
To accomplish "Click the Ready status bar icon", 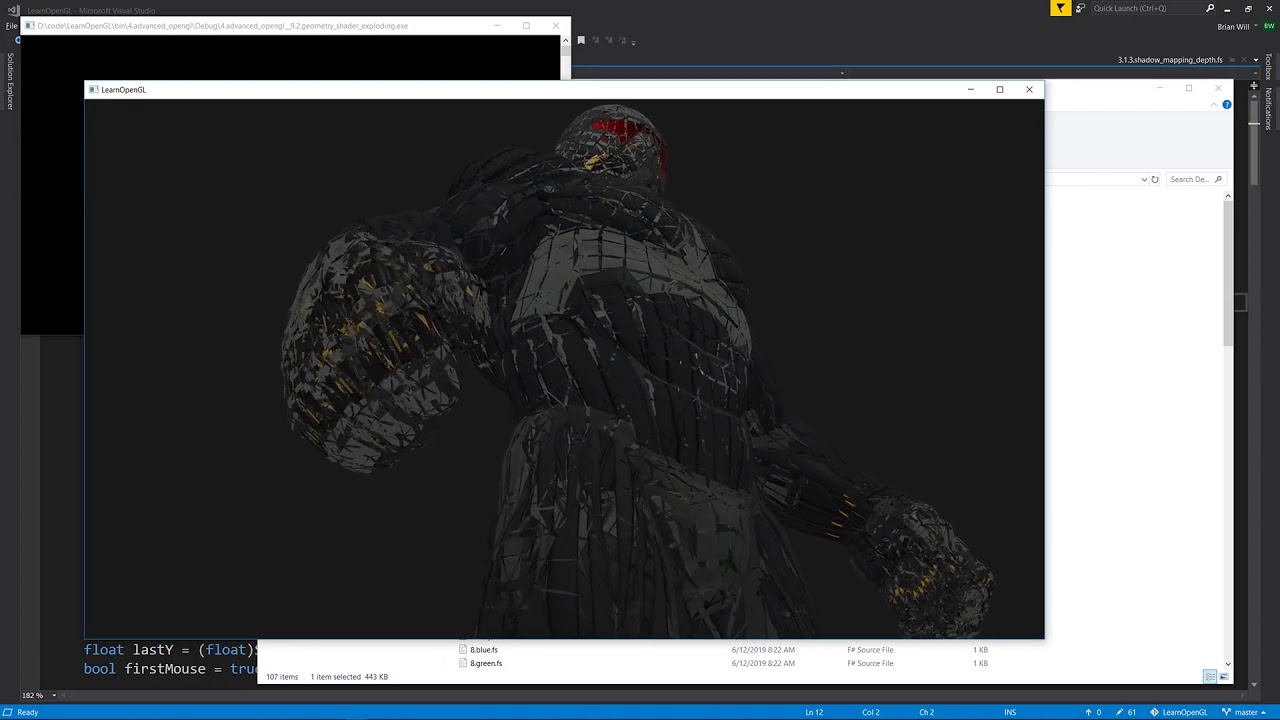I will tap(7, 712).
